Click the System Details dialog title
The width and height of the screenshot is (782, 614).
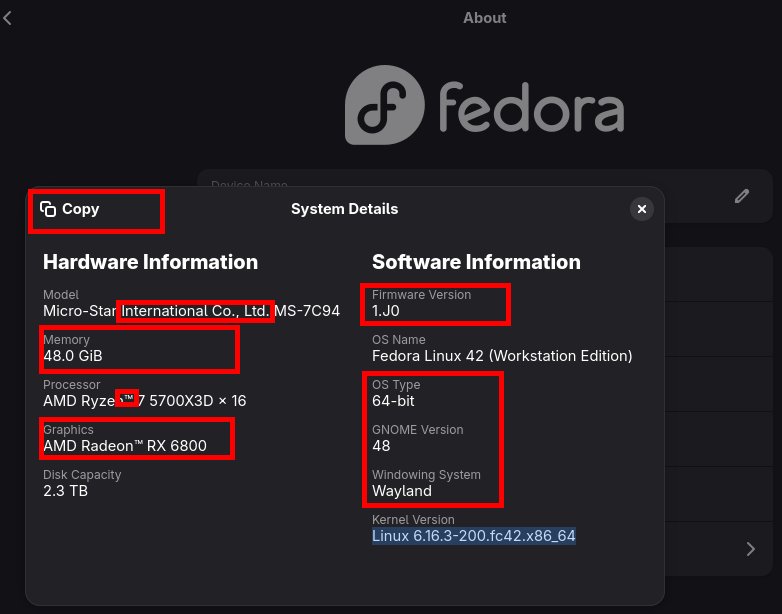344,209
